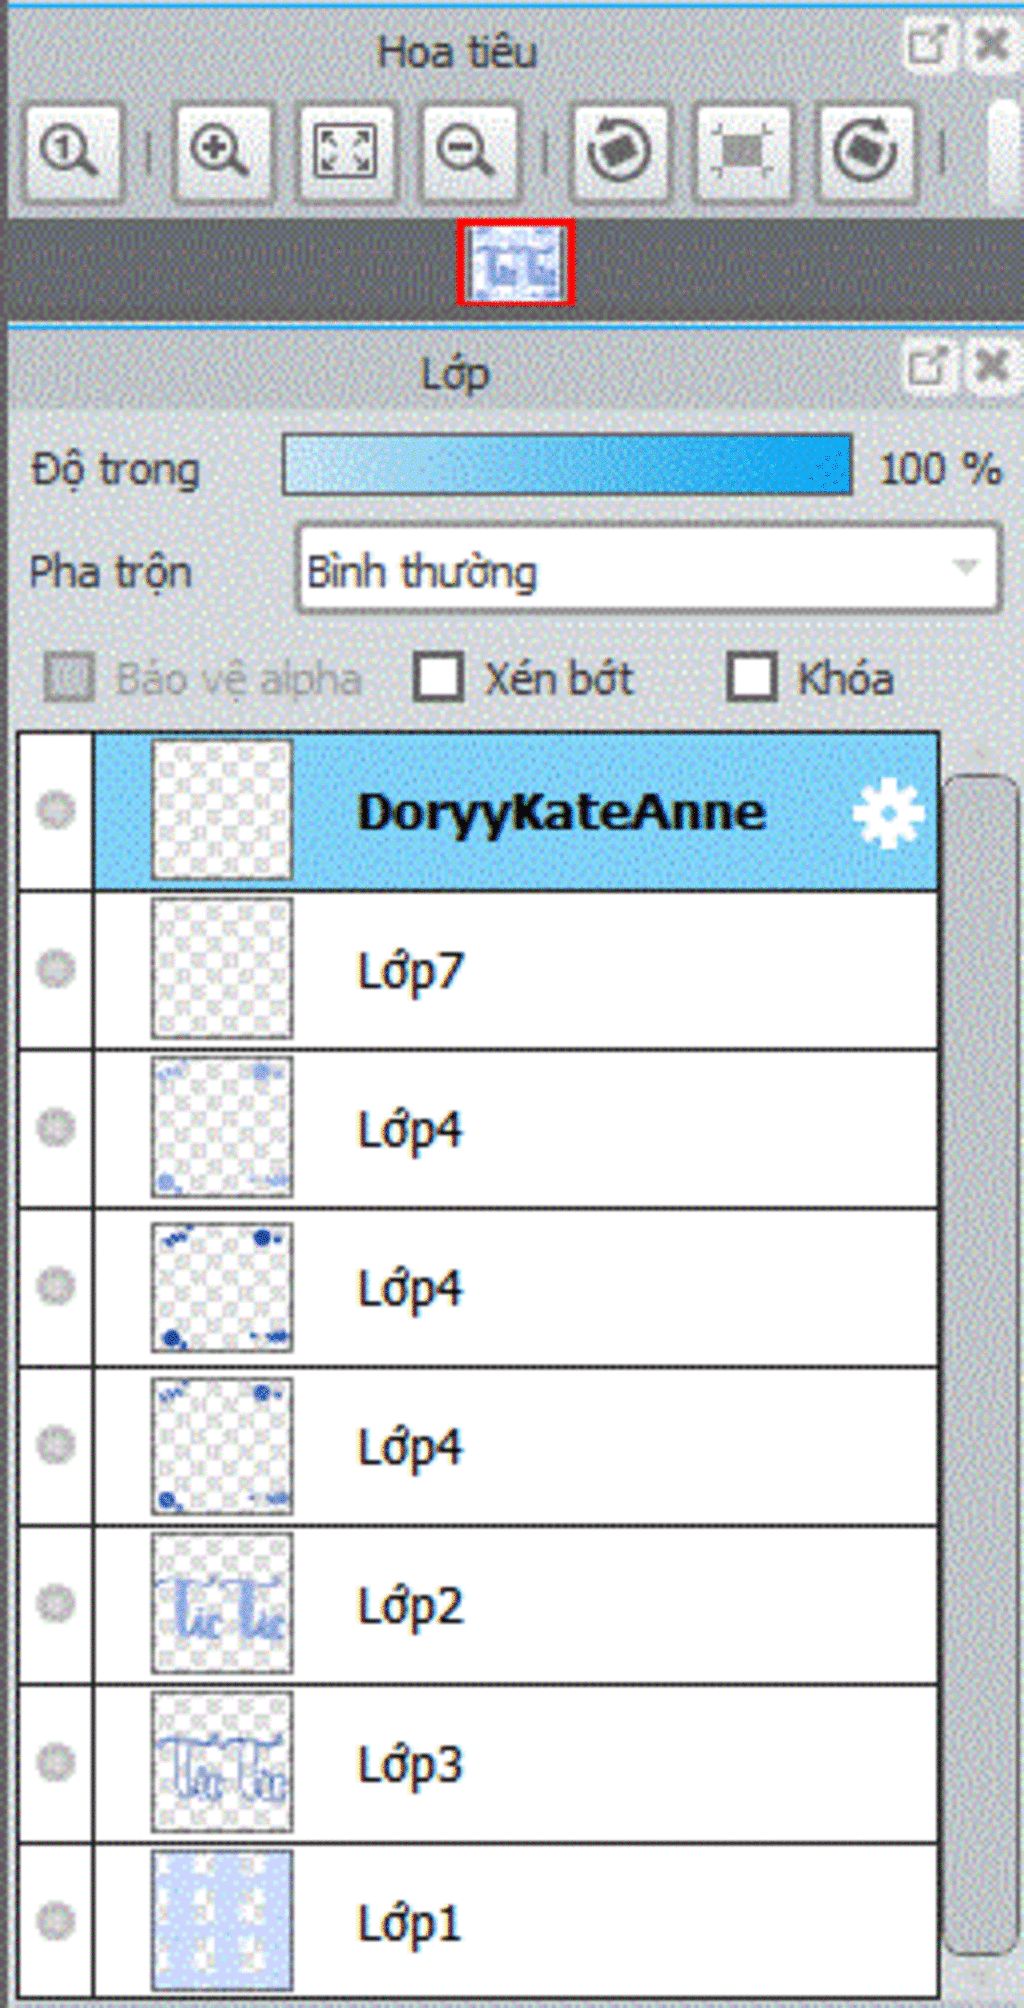
Task: Enable the Khóa checkbox
Action: point(752,677)
